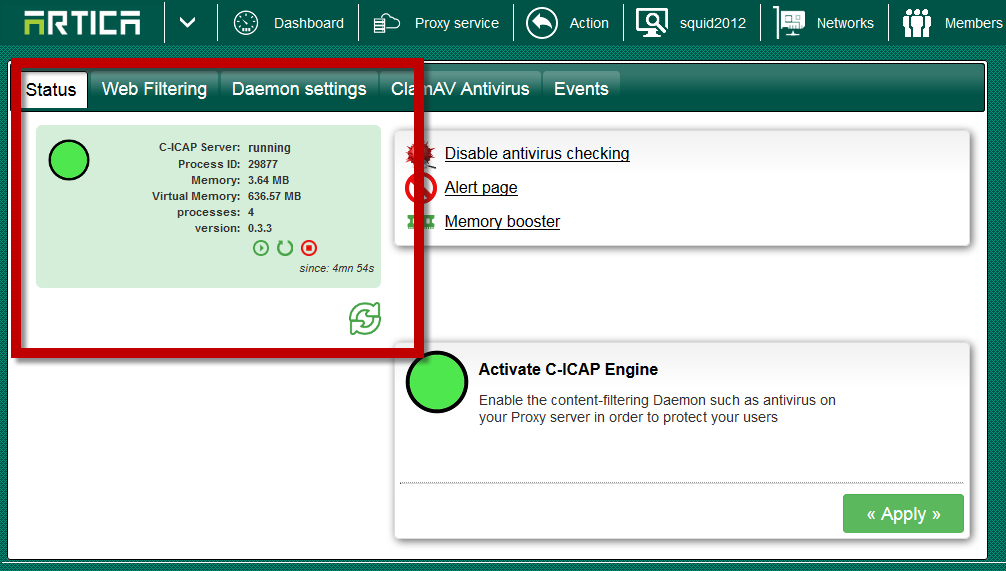1006x571 pixels.
Task: Open the squid2012 menu item
Action: pyautogui.click(x=713, y=23)
